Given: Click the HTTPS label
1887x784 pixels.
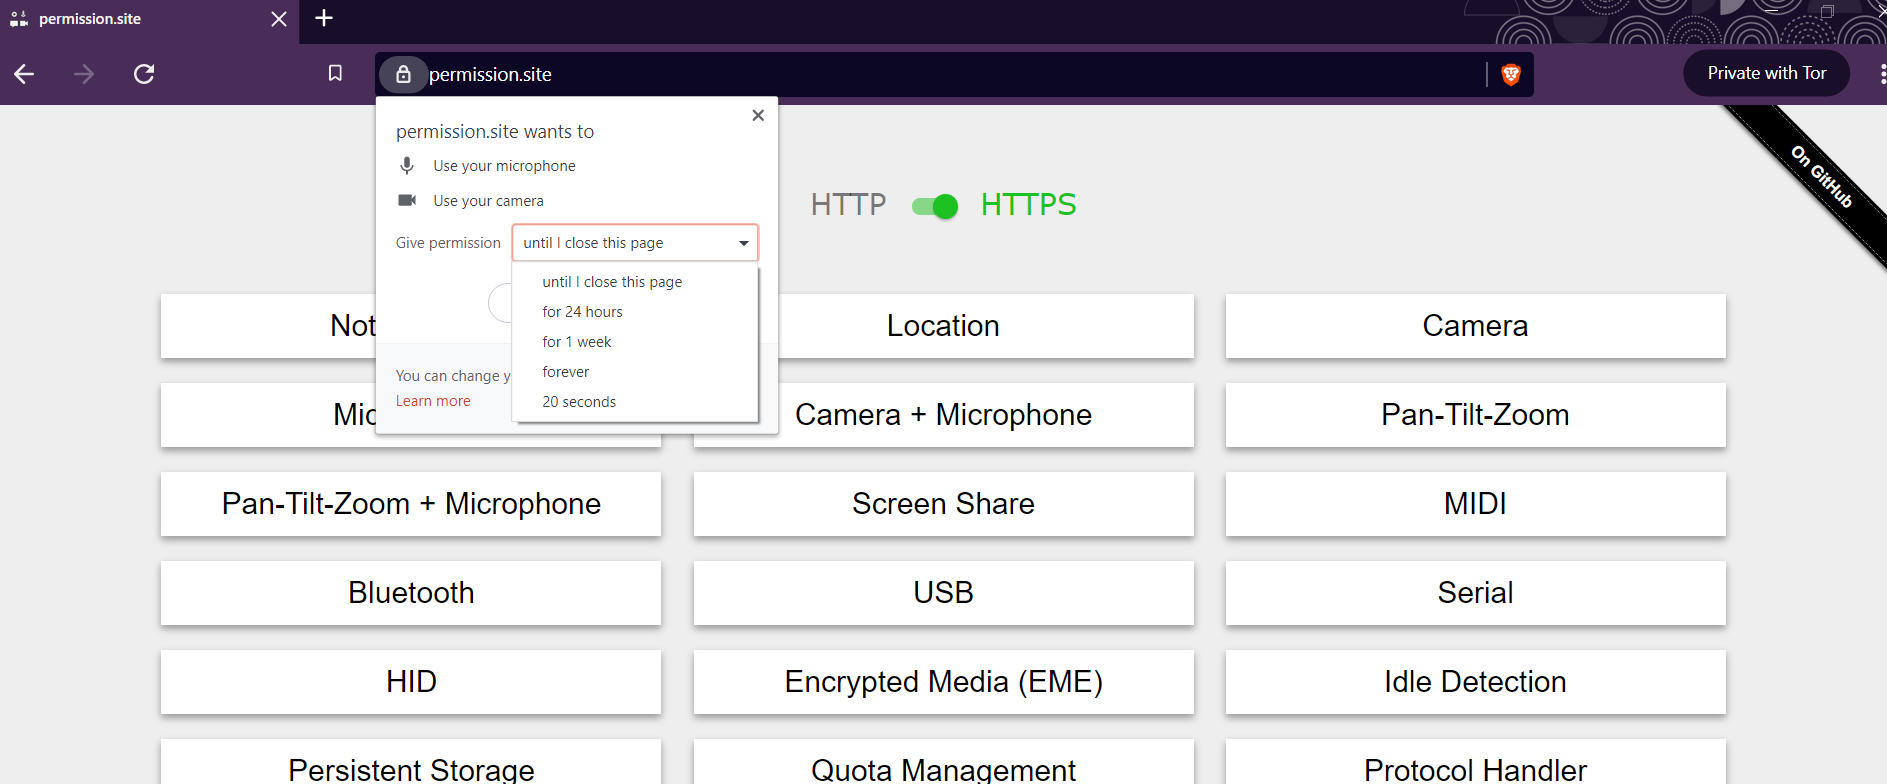Looking at the screenshot, I should click(x=1028, y=205).
